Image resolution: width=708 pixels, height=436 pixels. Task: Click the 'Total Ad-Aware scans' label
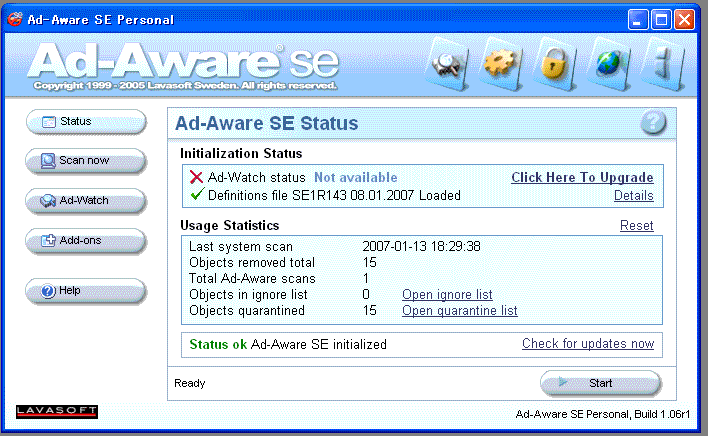pos(252,278)
